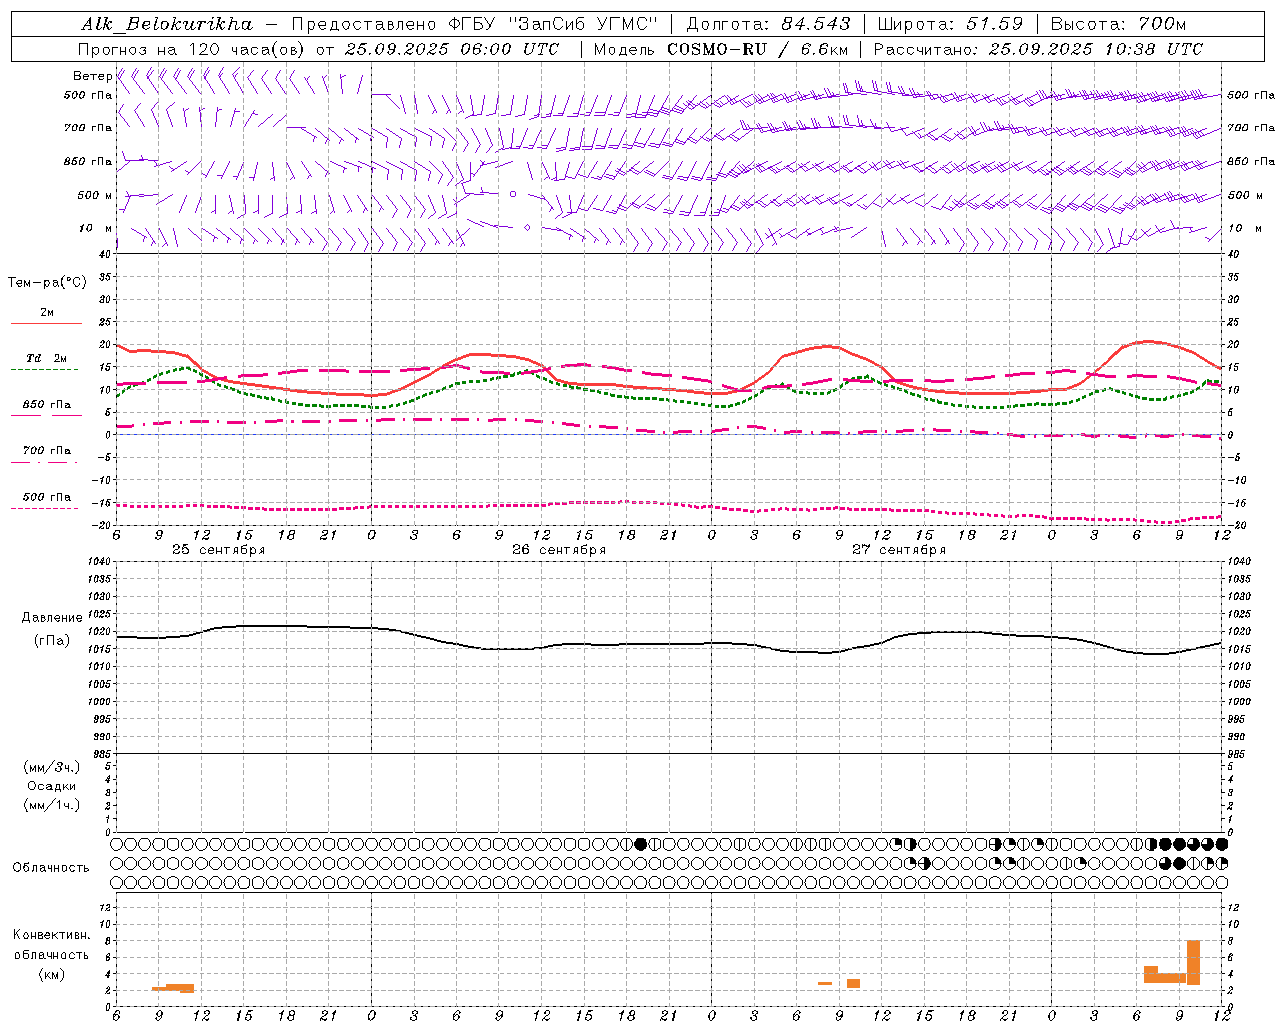The height and width of the screenshot is (1024, 1280).
Task: Click the right-side 700 гПа wind level label
Action: click(x=1251, y=128)
